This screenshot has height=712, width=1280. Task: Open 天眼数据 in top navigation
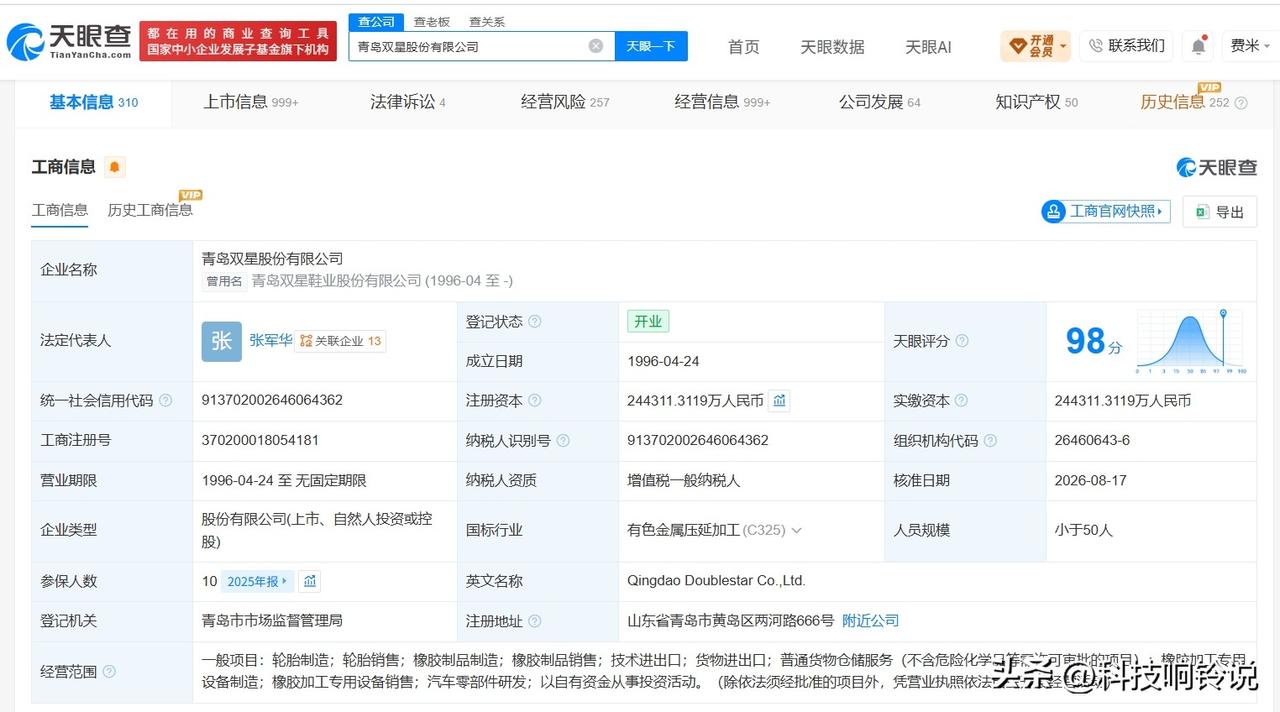coord(832,47)
